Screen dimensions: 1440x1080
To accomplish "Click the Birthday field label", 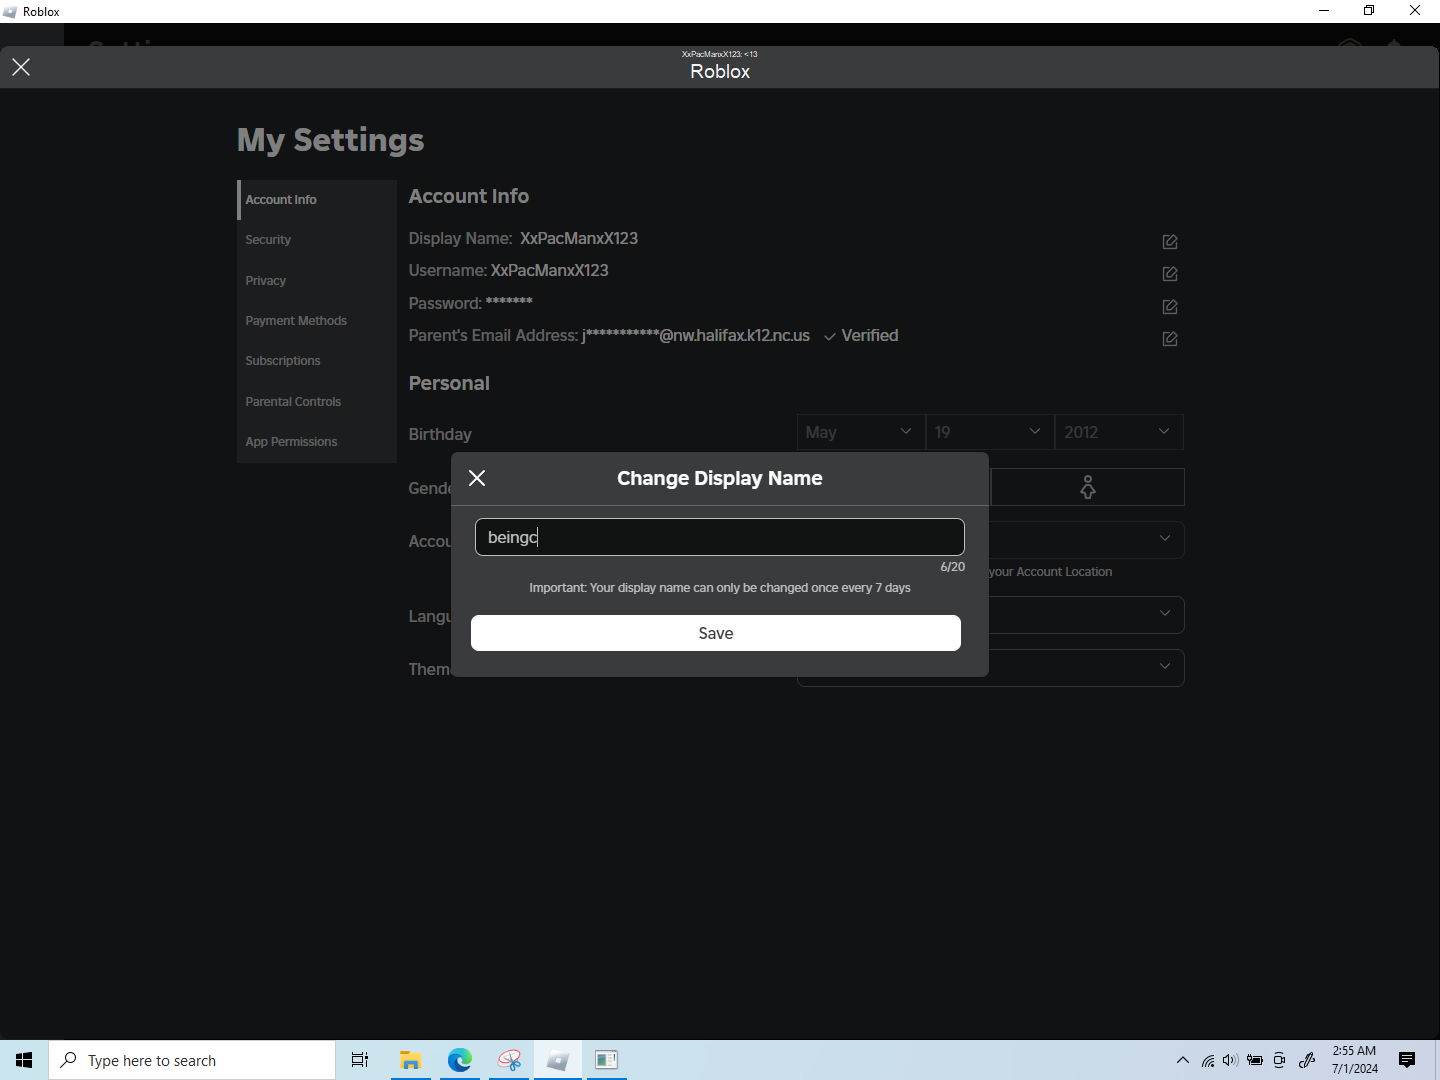I will click(440, 434).
